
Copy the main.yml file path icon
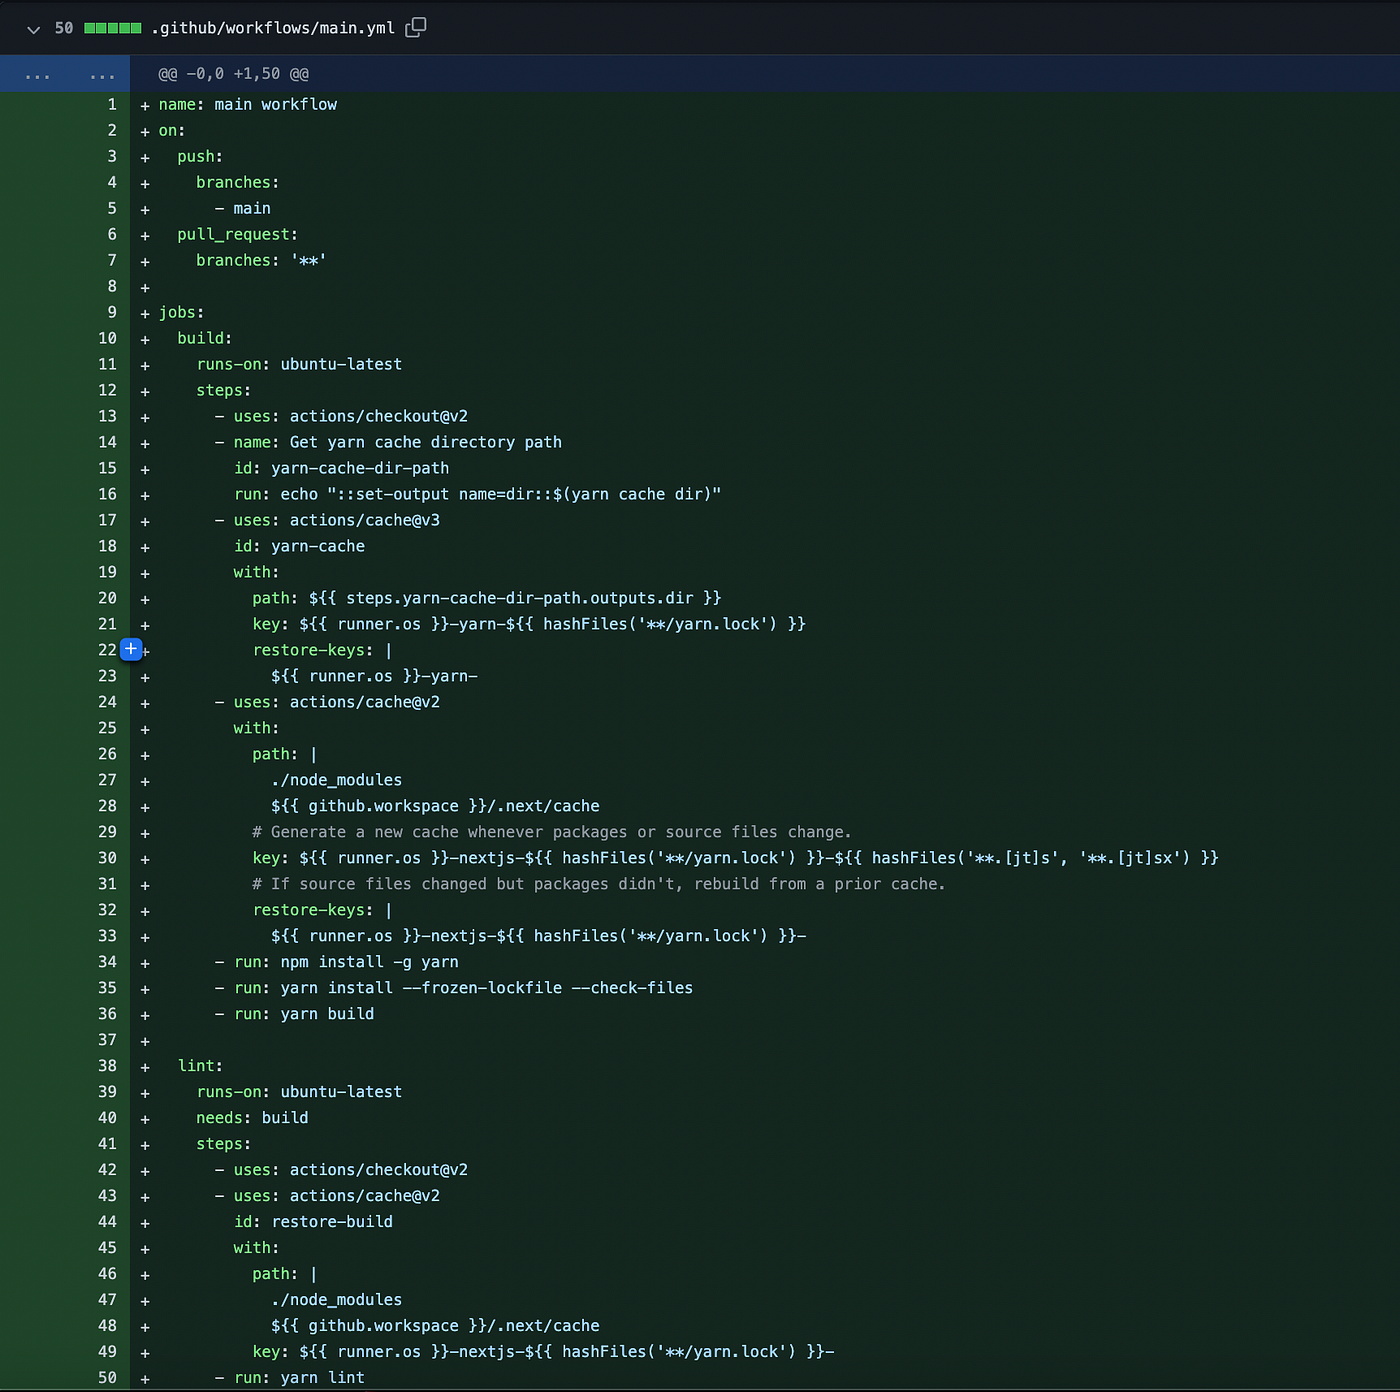[x=415, y=28]
